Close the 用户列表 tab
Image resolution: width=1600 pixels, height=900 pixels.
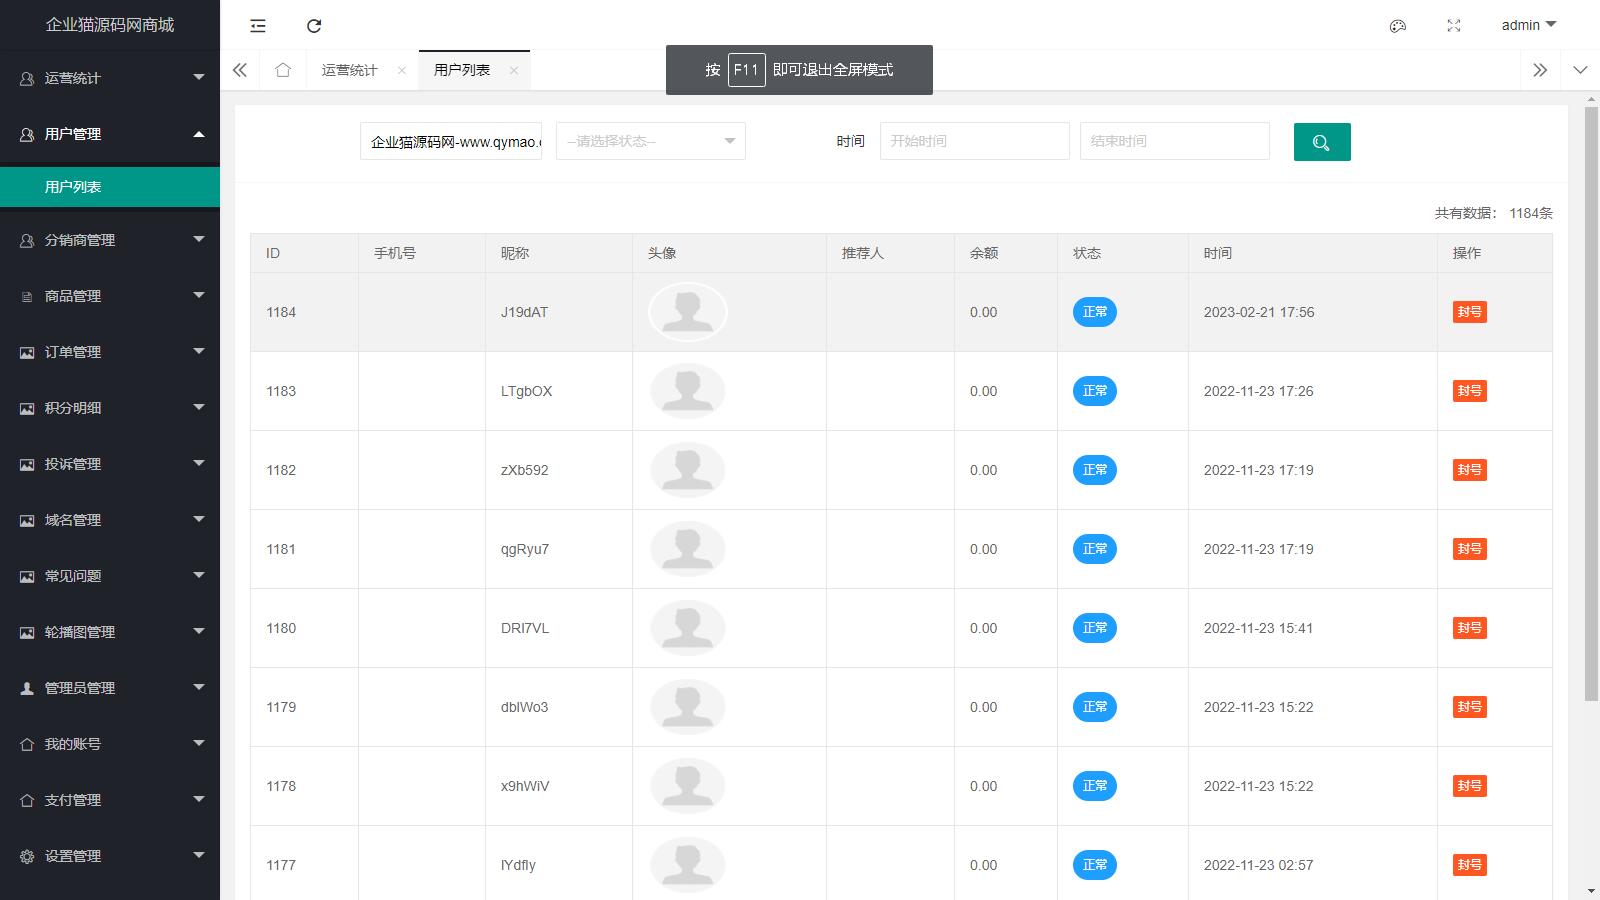[x=514, y=70]
